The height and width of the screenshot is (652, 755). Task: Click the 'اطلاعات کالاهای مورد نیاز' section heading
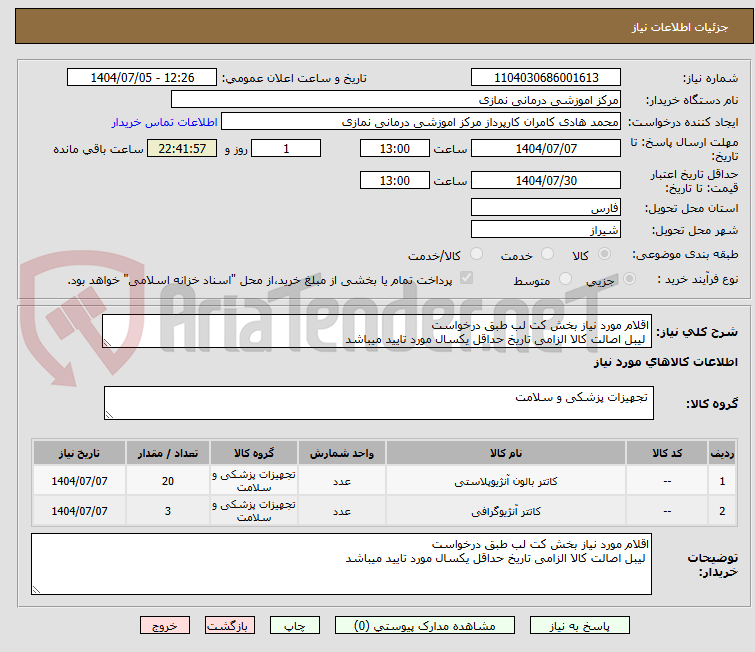[x=665, y=362]
